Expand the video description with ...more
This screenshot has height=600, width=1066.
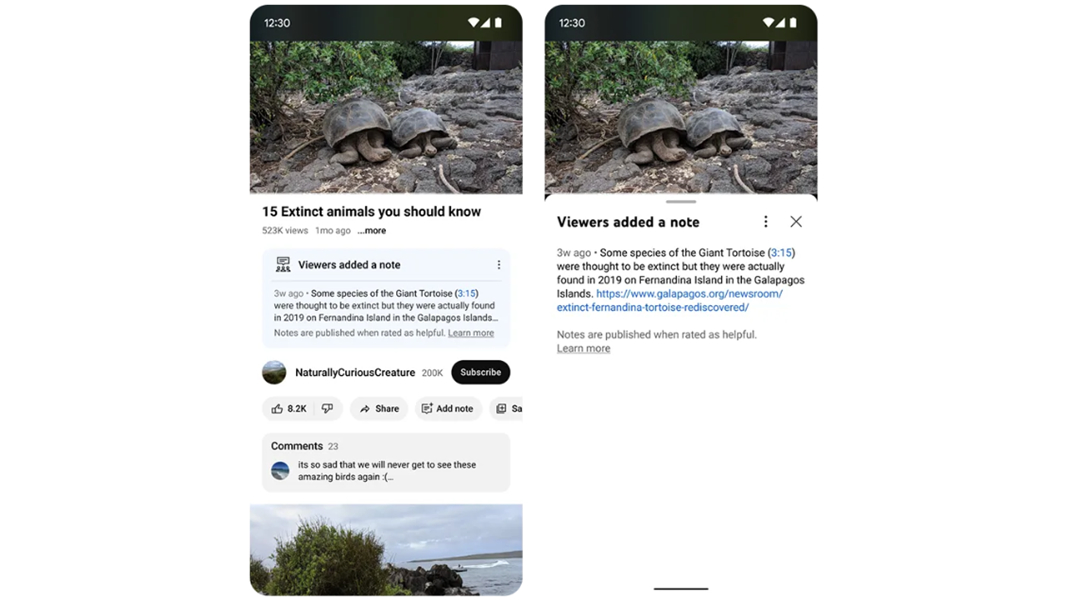[x=371, y=230]
